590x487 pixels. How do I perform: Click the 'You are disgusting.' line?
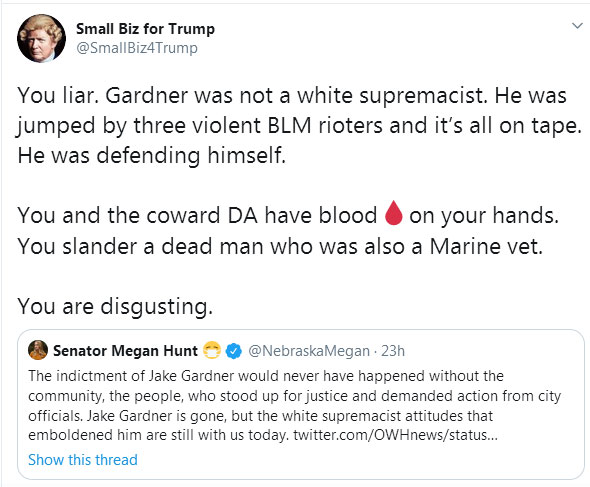[x=115, y=306]
